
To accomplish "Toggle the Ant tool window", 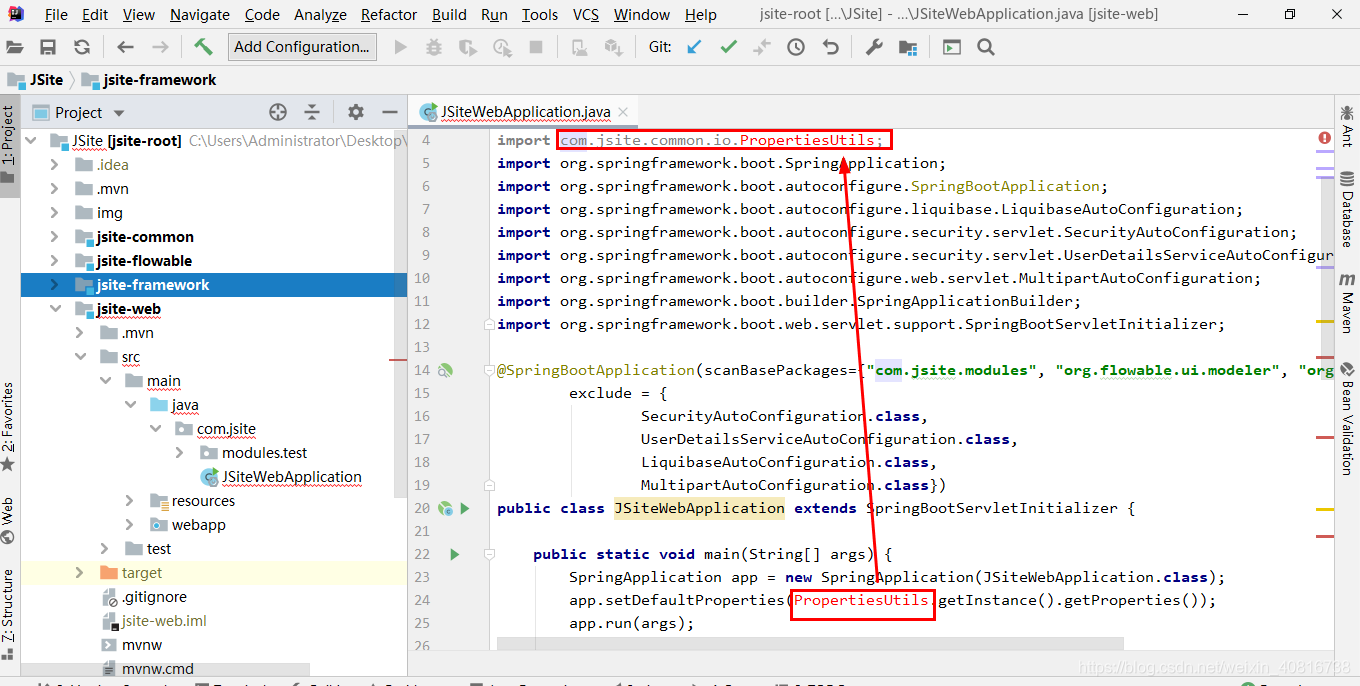I will 1347,126.
